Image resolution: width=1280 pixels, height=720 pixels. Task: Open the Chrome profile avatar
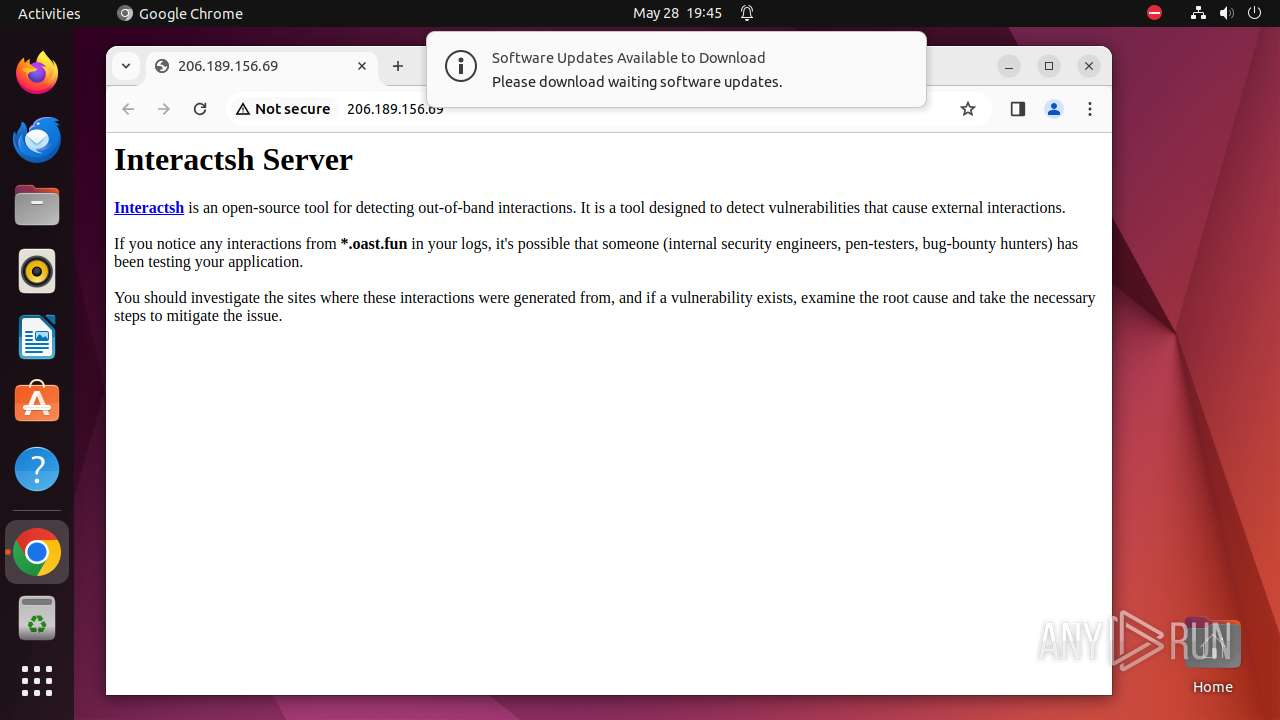pos(1054,109)
